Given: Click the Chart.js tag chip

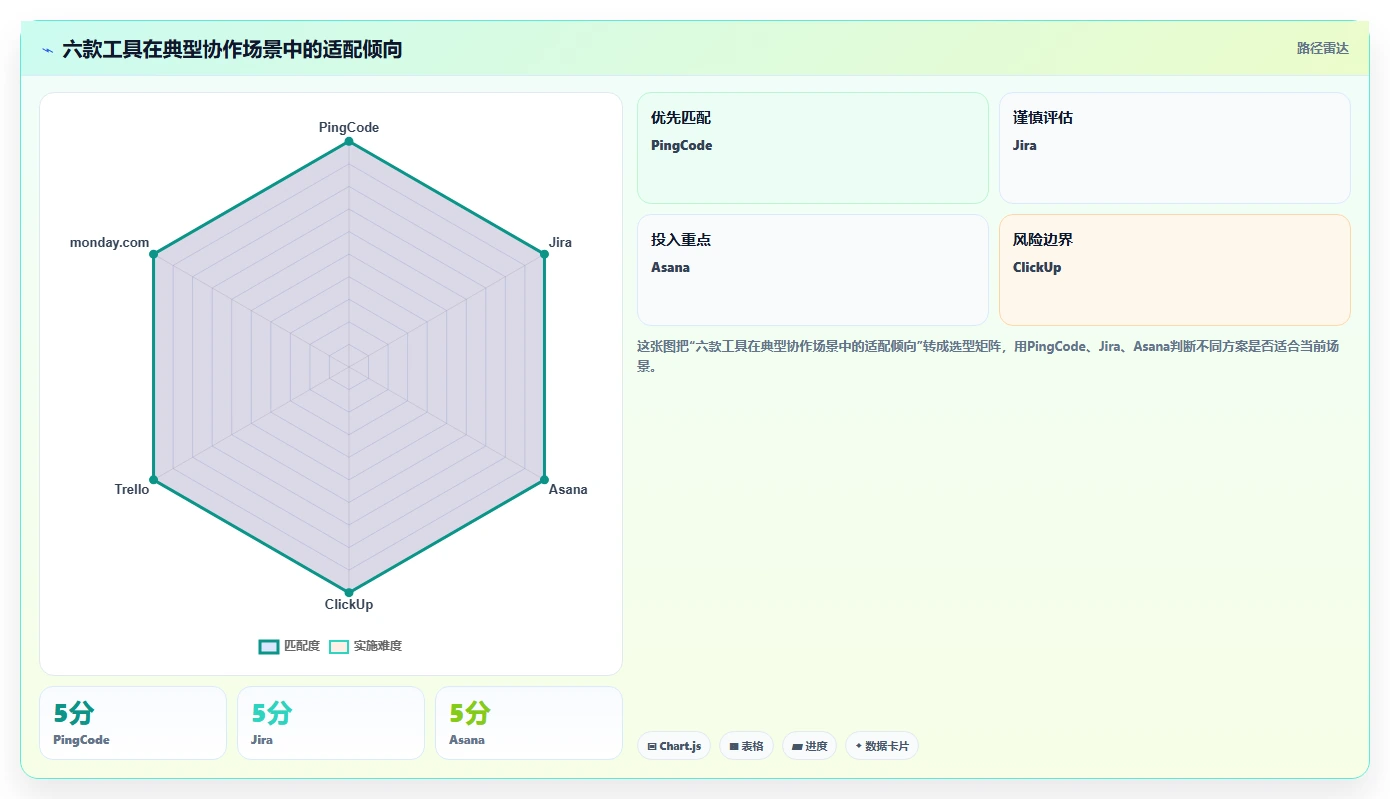Looking at the screenshot, I should (674, 746).
